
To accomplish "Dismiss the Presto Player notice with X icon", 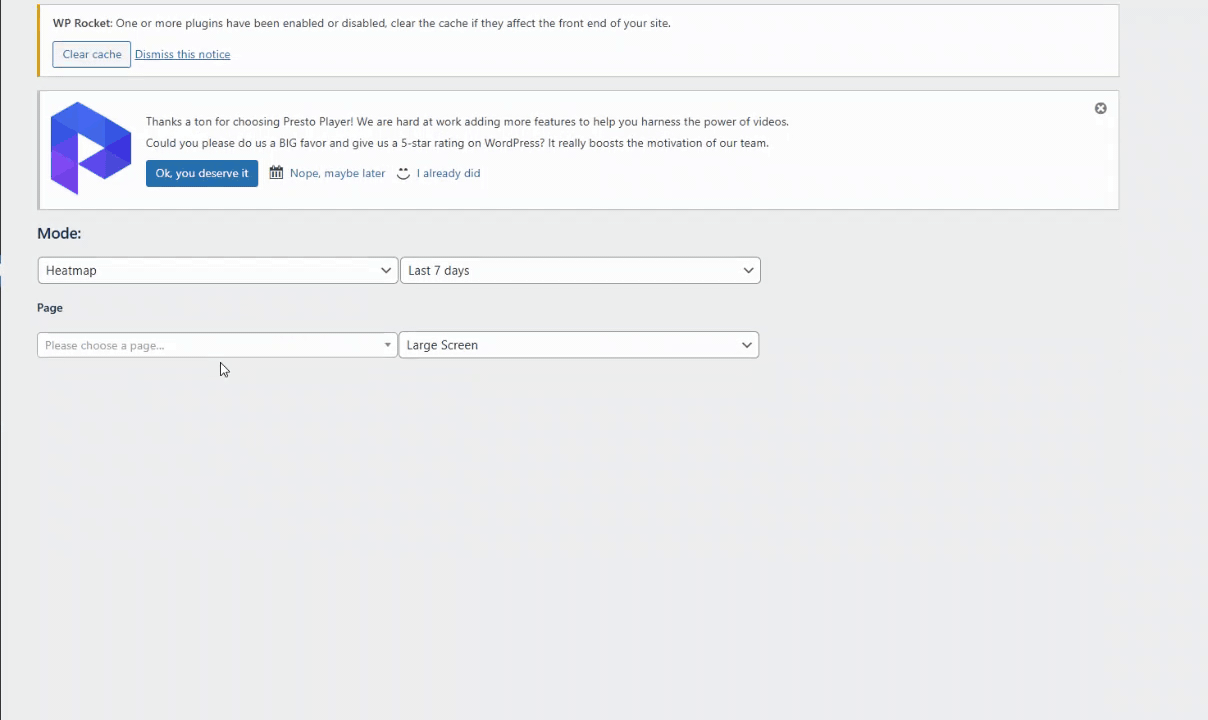I will pos(1100,108).
